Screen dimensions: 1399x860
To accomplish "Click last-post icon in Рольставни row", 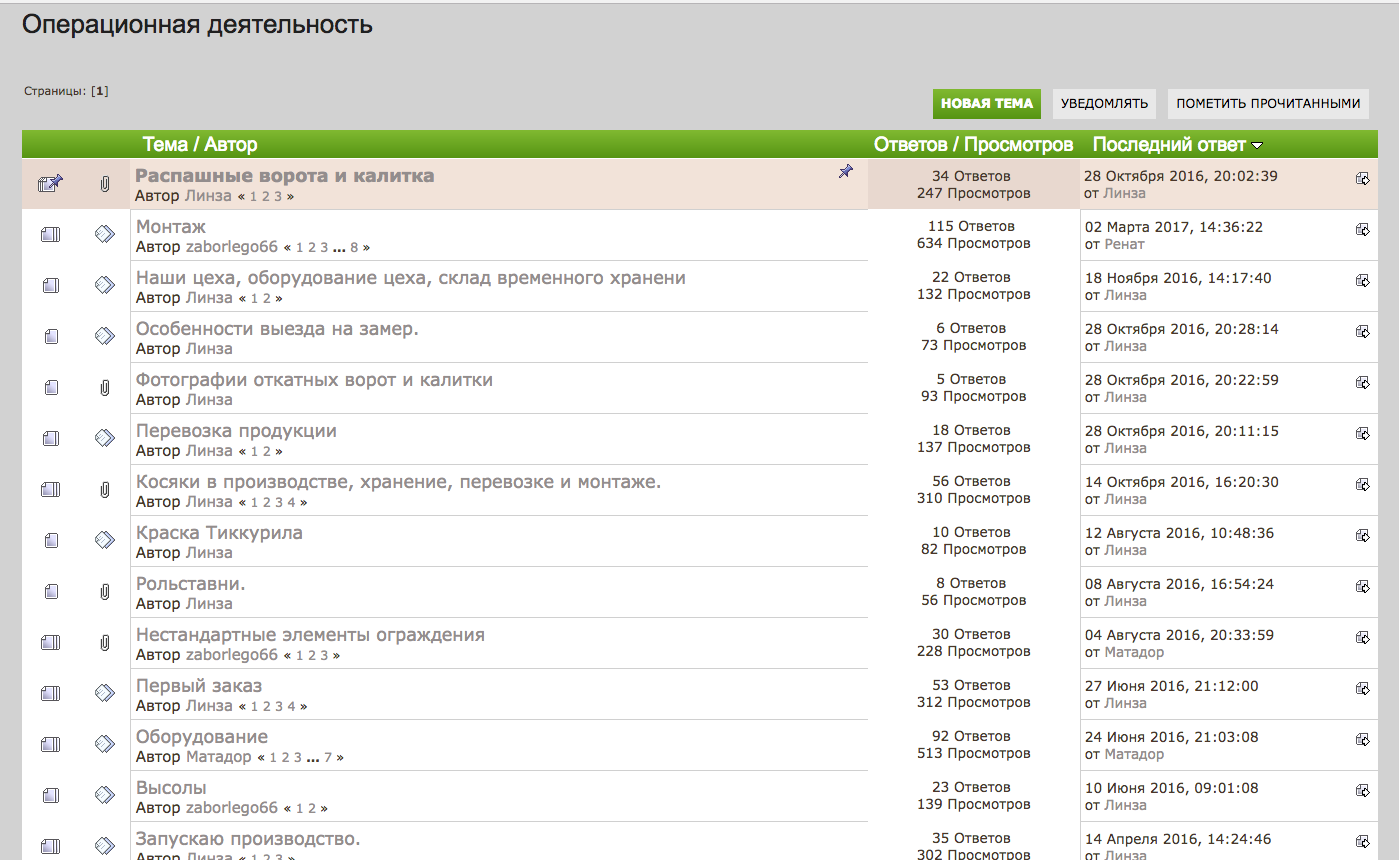I will (x=1362, y=587).
